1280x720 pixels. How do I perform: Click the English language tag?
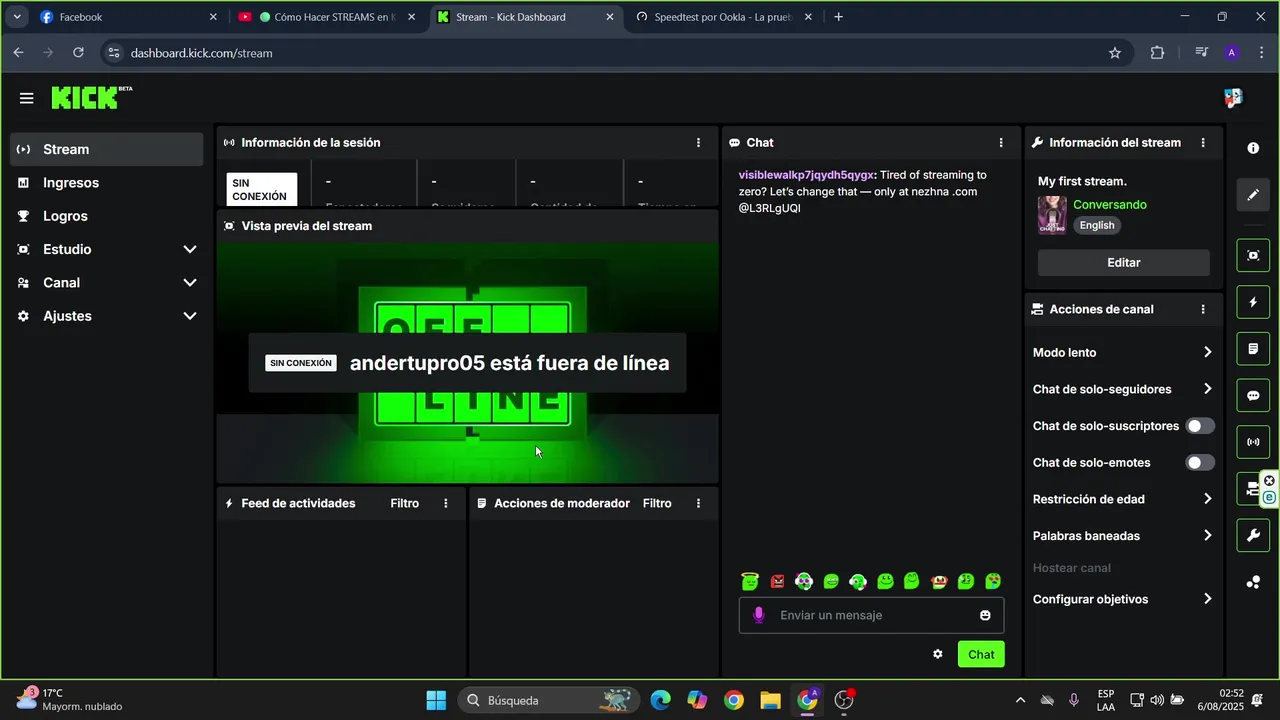coord(1097,225)
